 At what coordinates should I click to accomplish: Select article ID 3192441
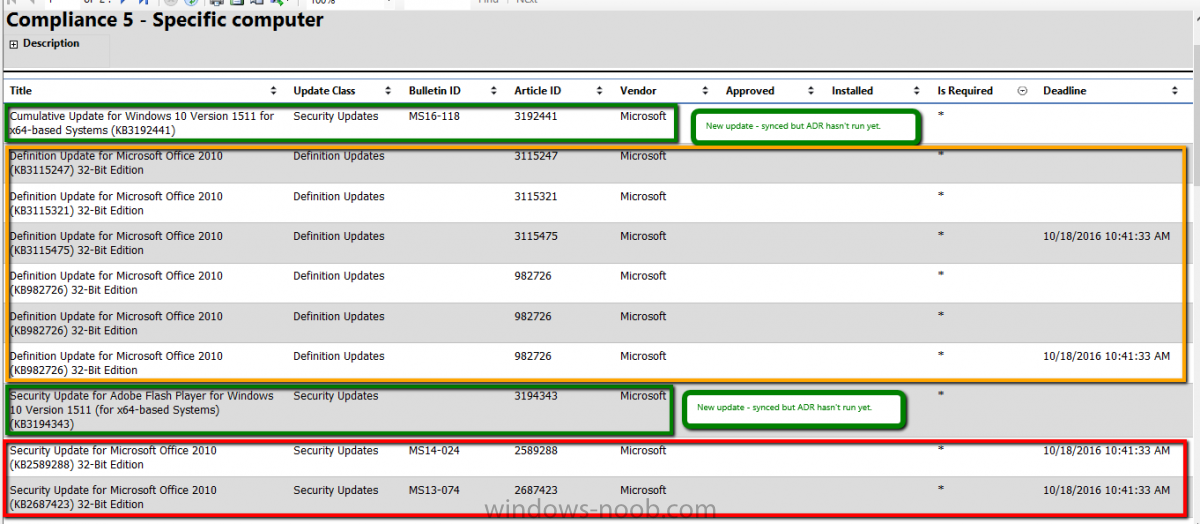coord(536,116)
